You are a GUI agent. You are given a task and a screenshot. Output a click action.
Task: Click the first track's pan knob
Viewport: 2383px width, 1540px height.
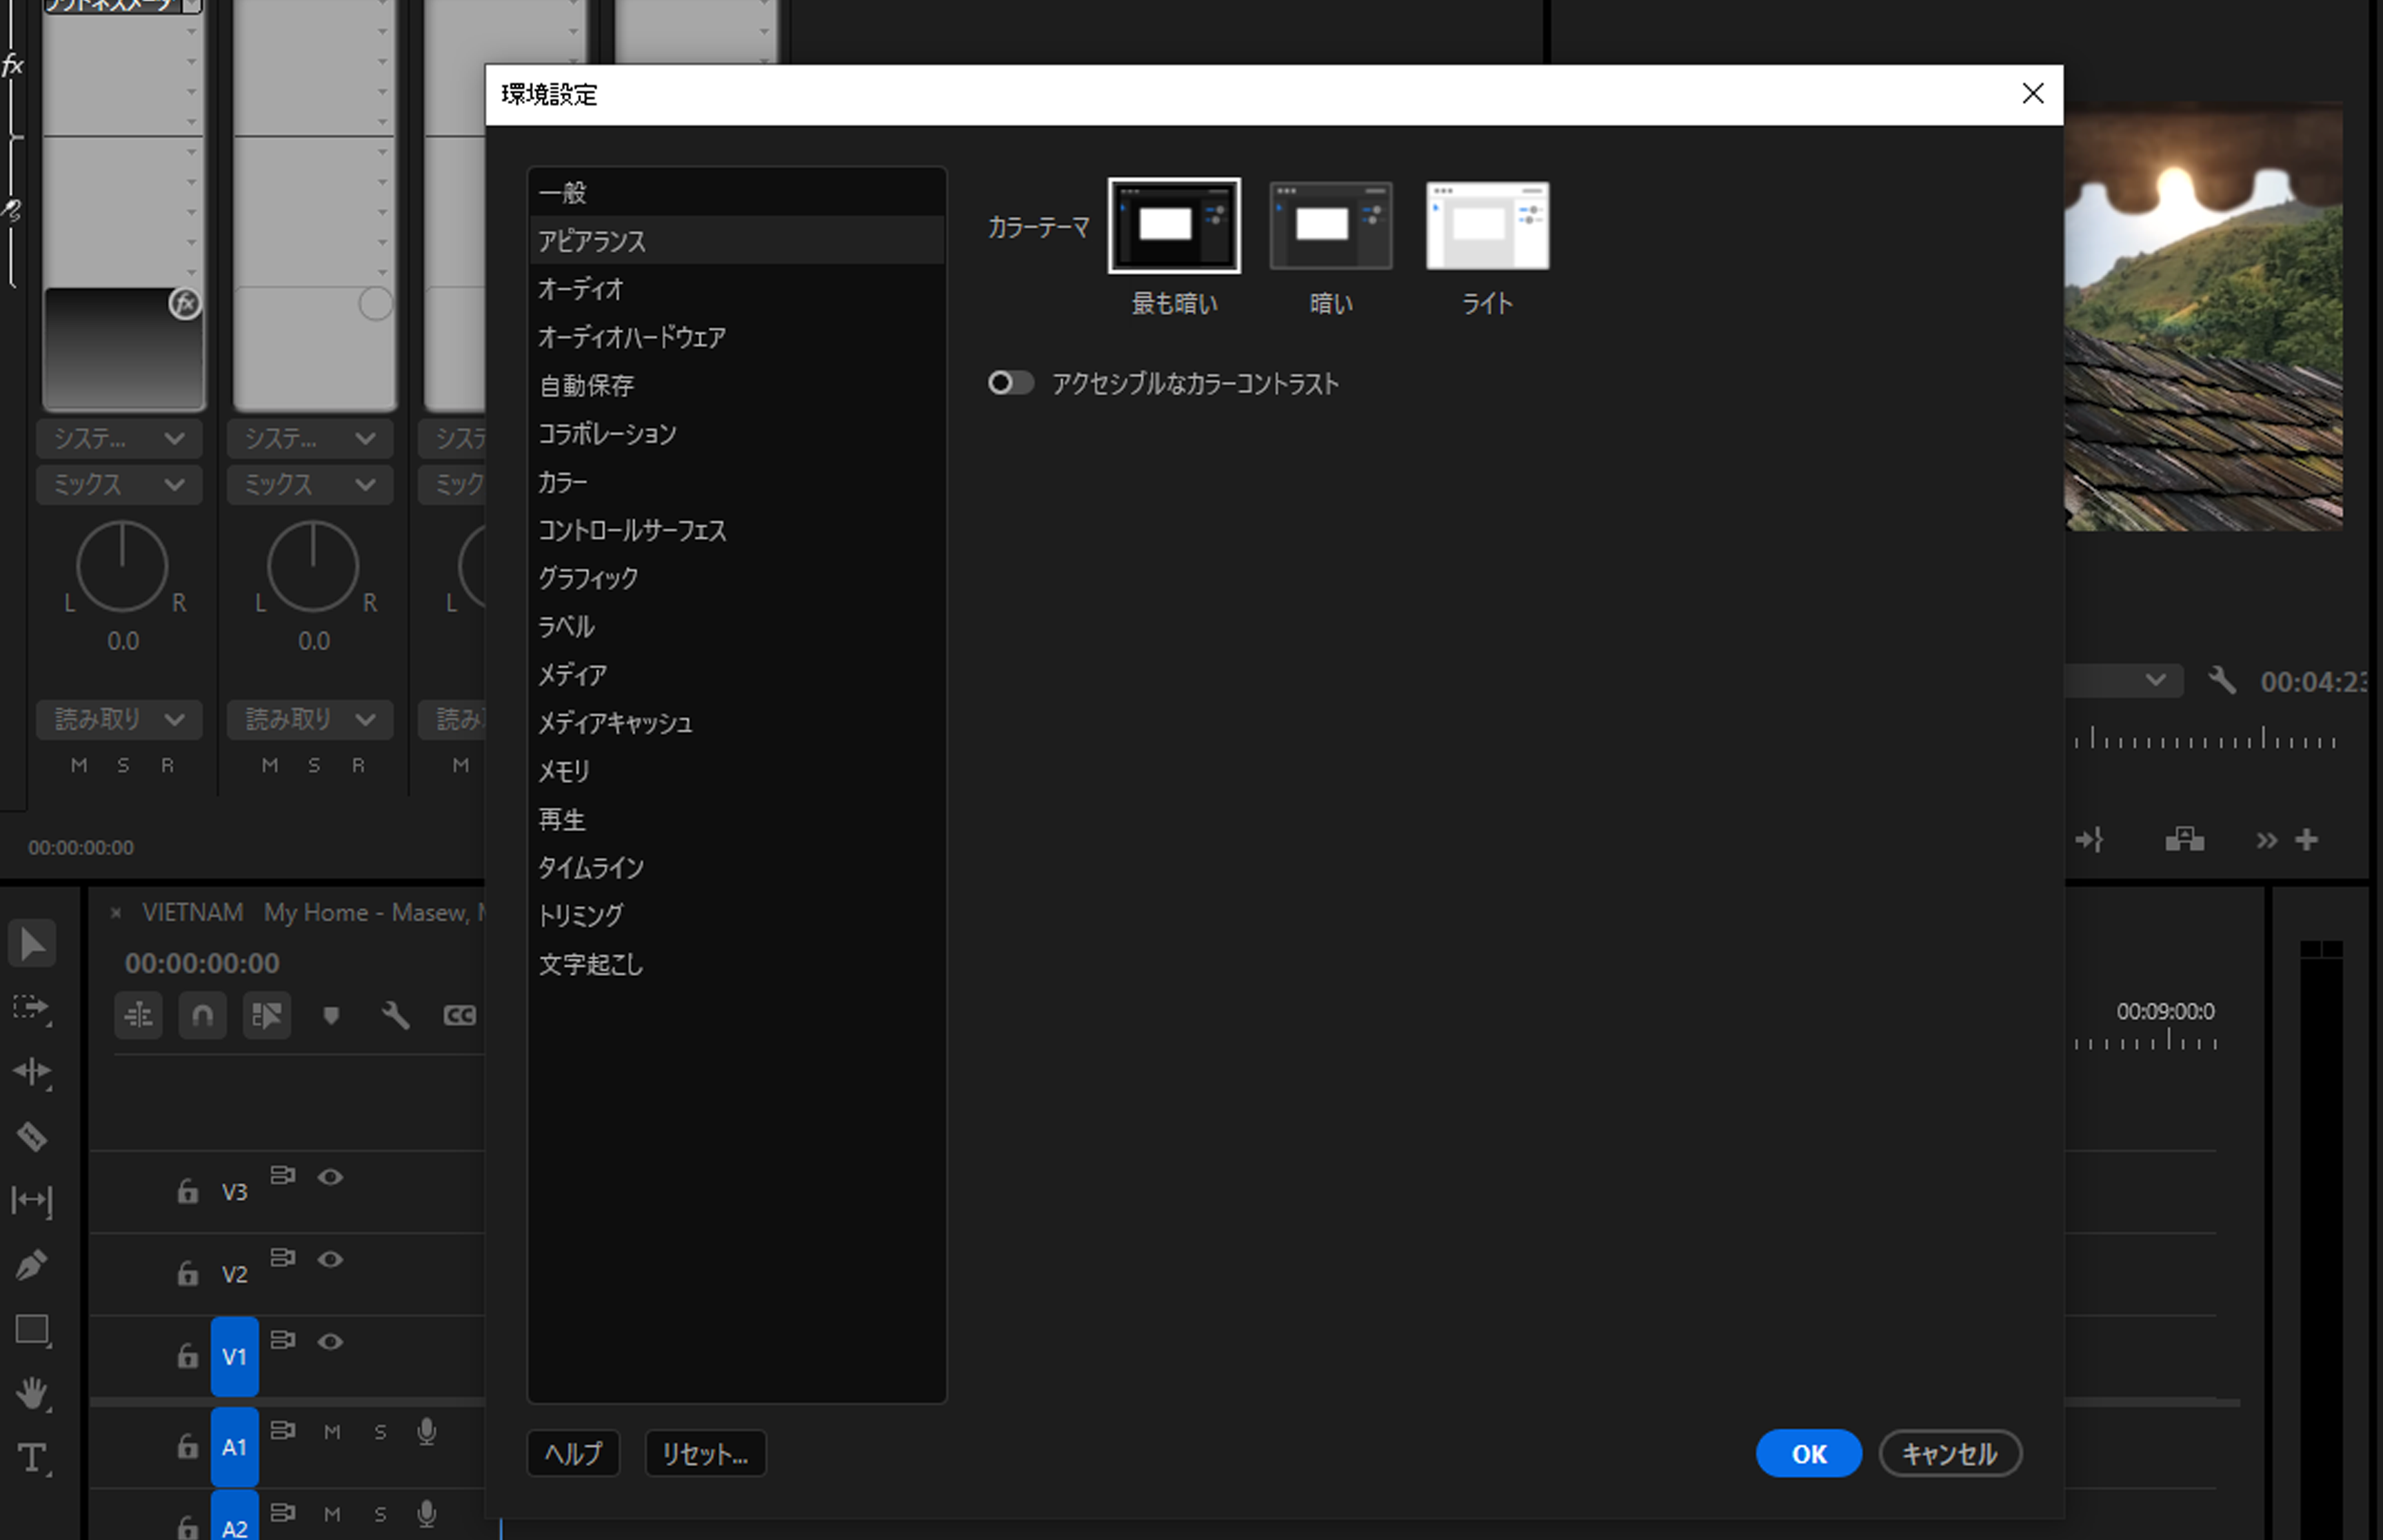(122, 566)
